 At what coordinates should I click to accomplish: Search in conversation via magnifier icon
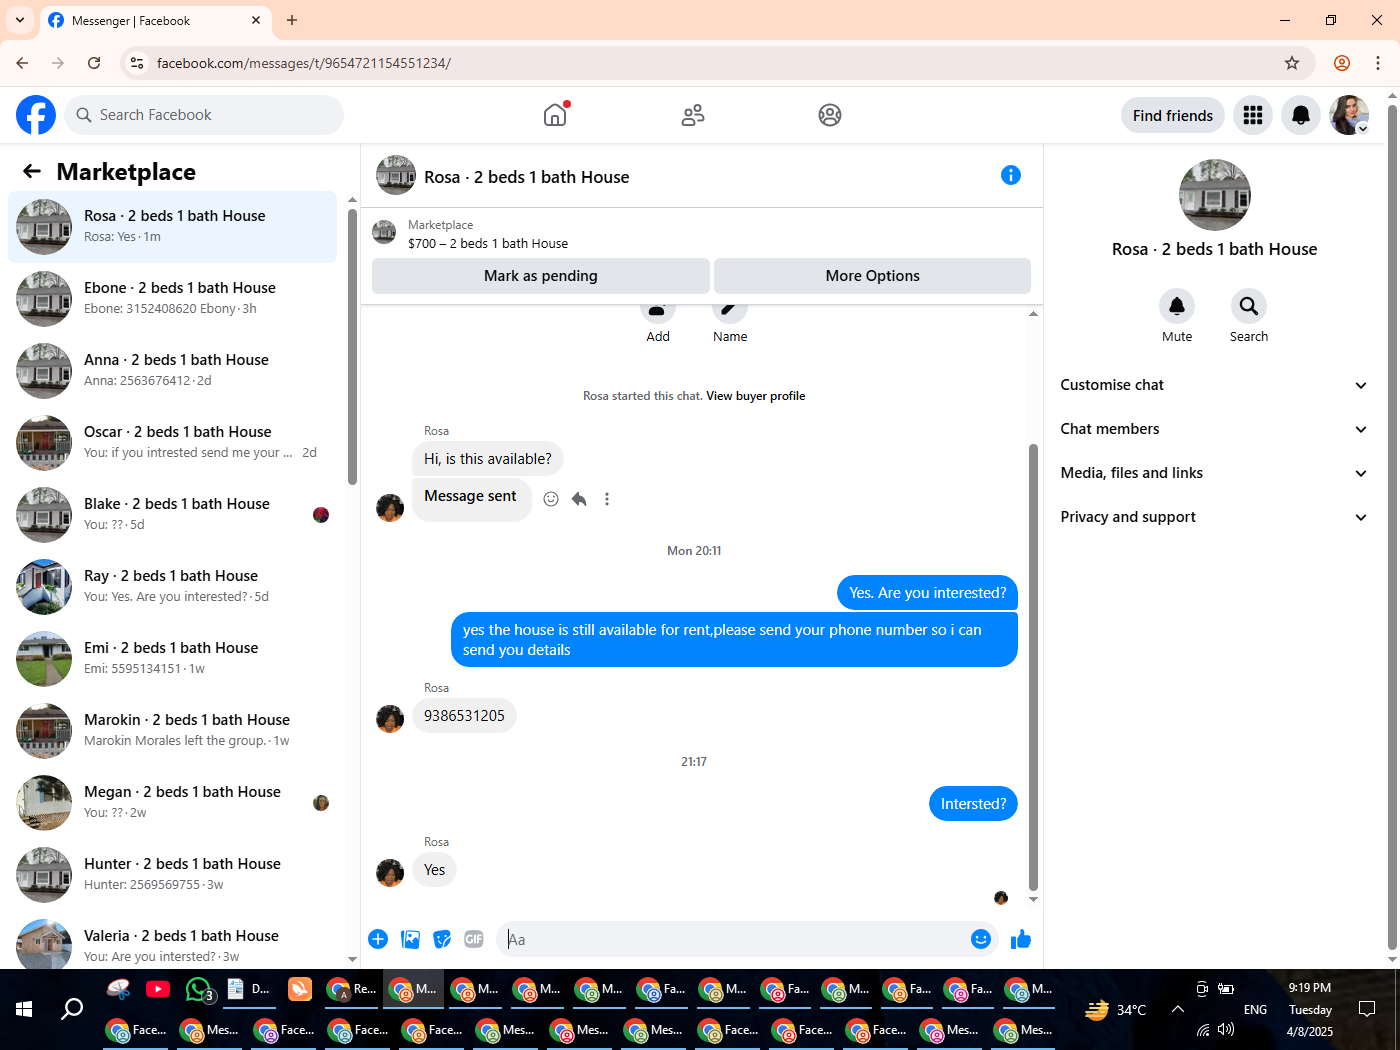[1249, 306]
